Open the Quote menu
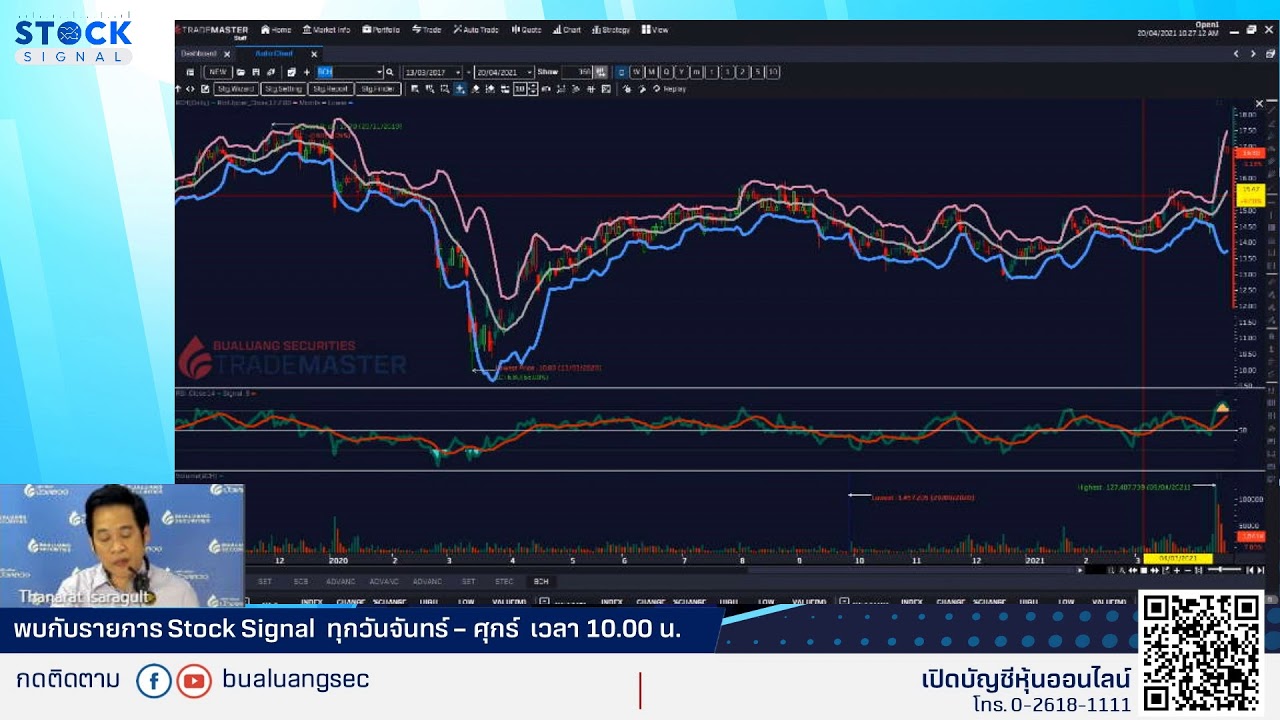 click(527, 30)
